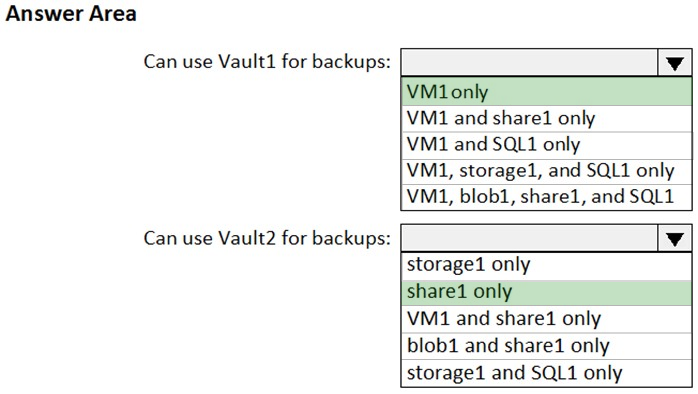
Task: Select "blob1 and share1 only" option
Action: [x=547, y=346]
